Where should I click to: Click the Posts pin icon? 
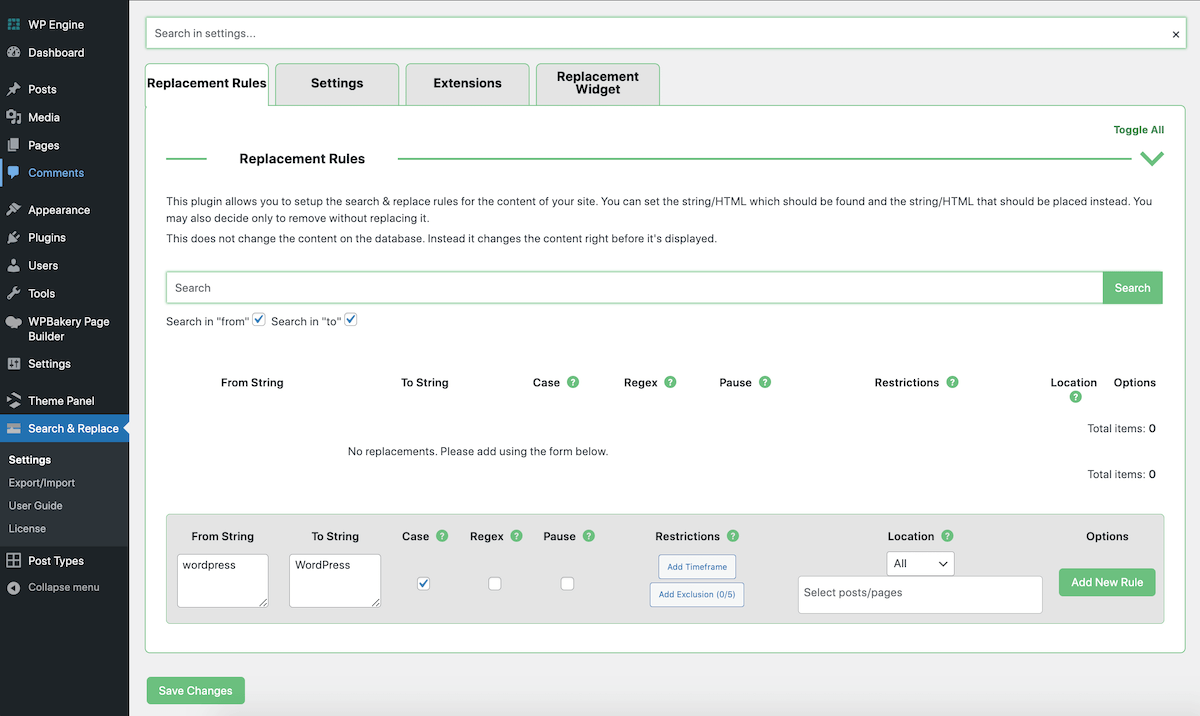(14, 89)
